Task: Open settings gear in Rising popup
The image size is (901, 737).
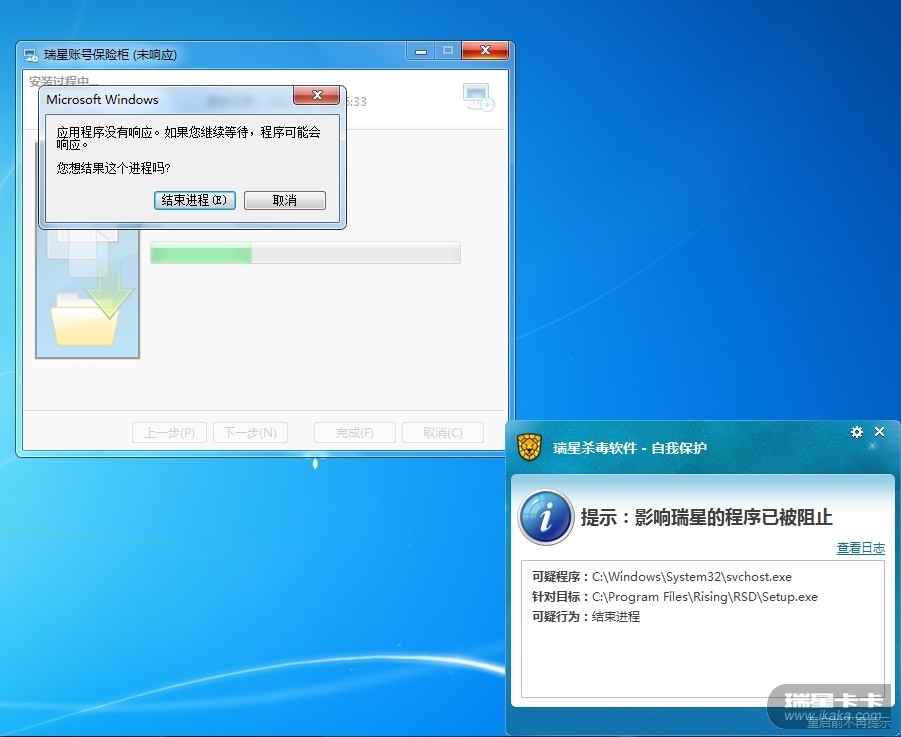Action: click(x=857, y=432)
